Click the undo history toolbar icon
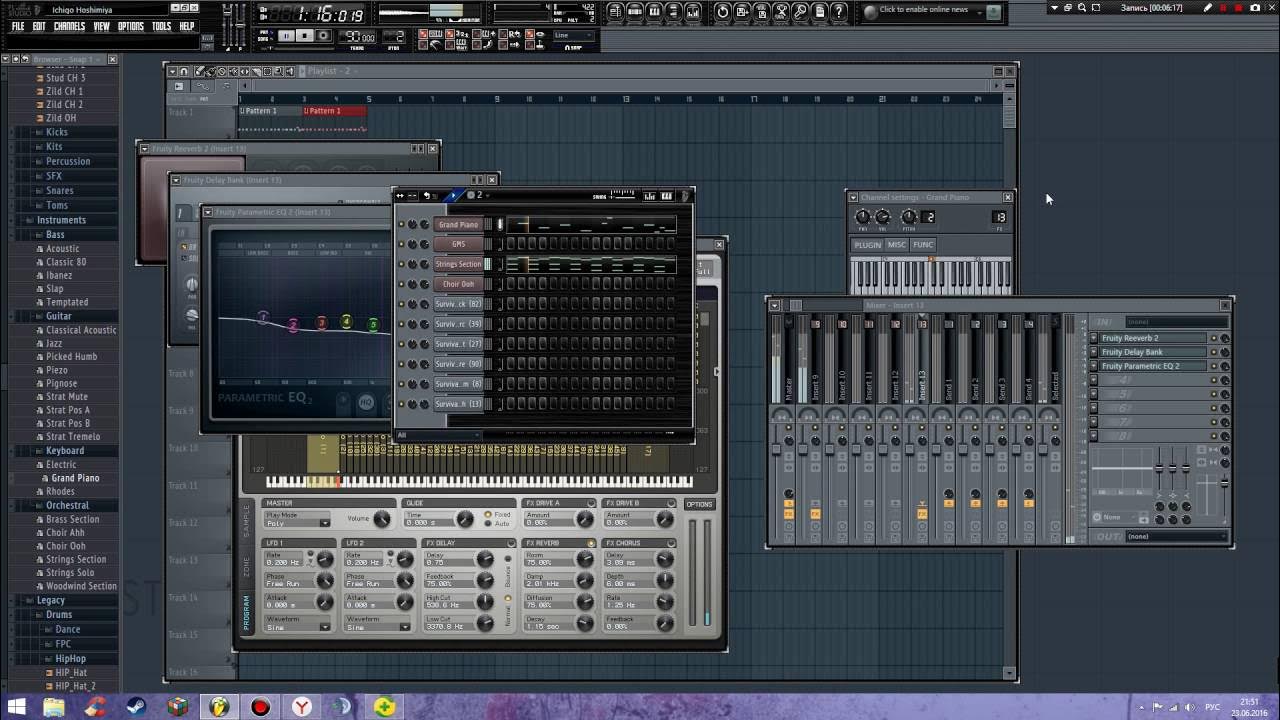 tap(722, 12)
